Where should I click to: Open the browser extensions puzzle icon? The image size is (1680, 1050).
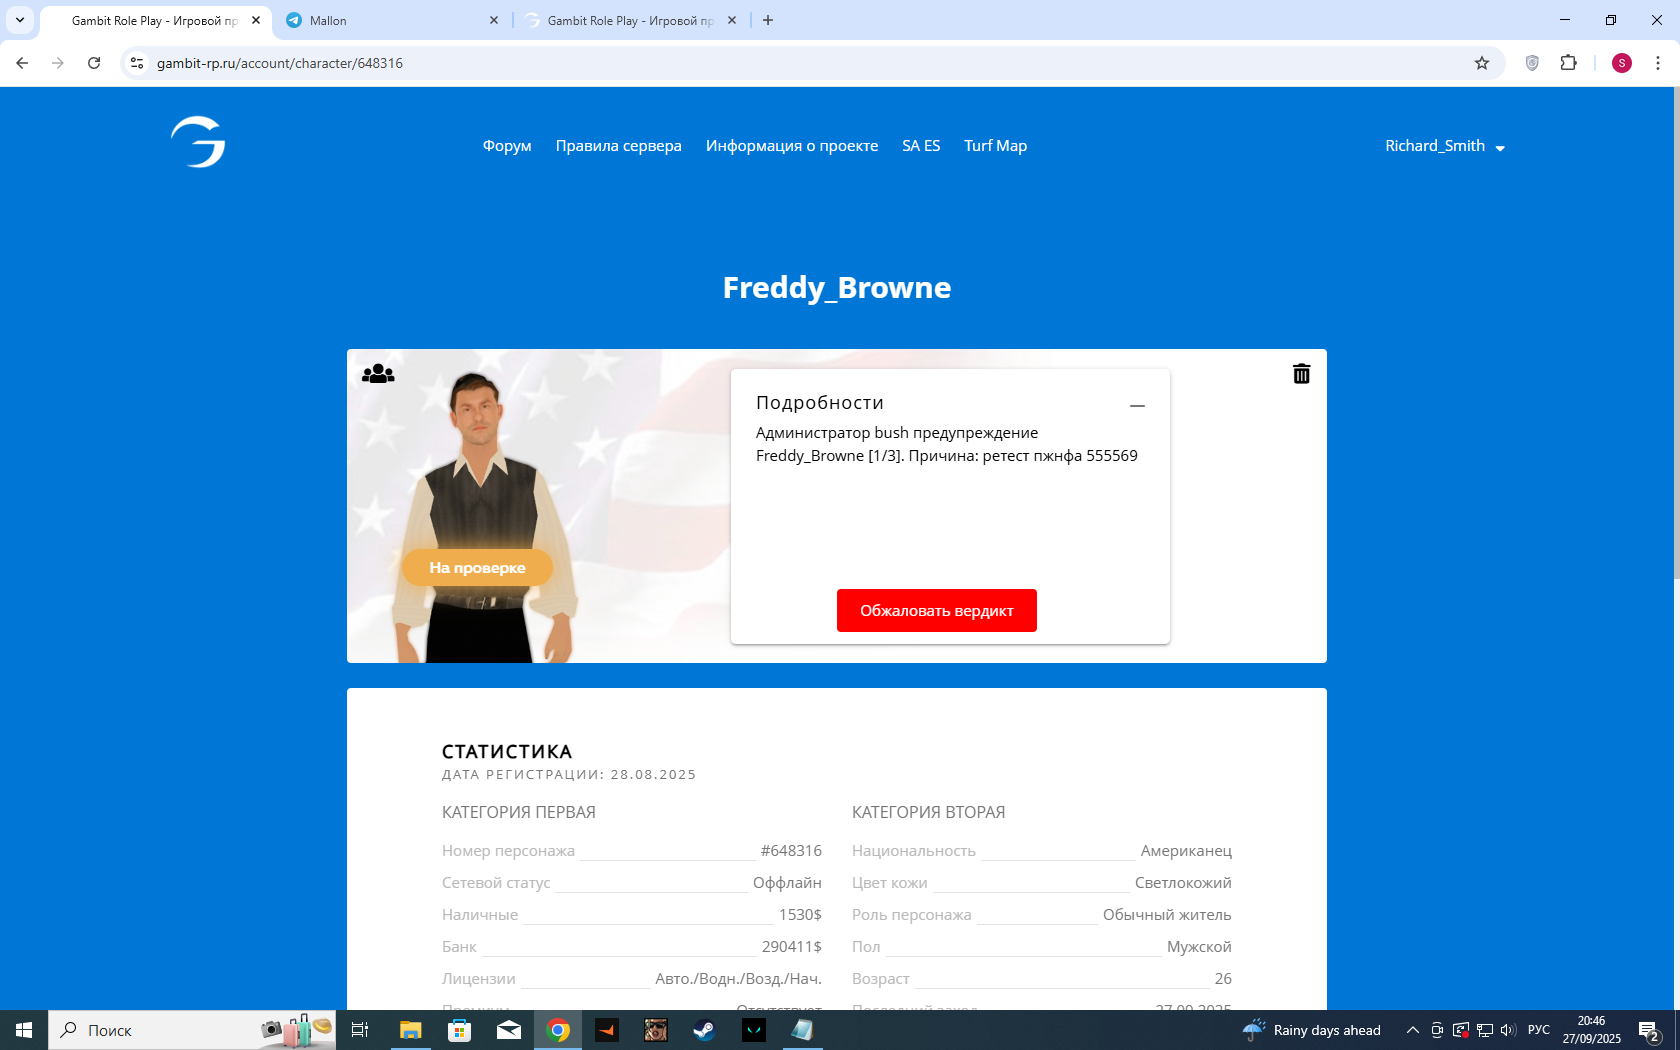[x=1568, y=63]
